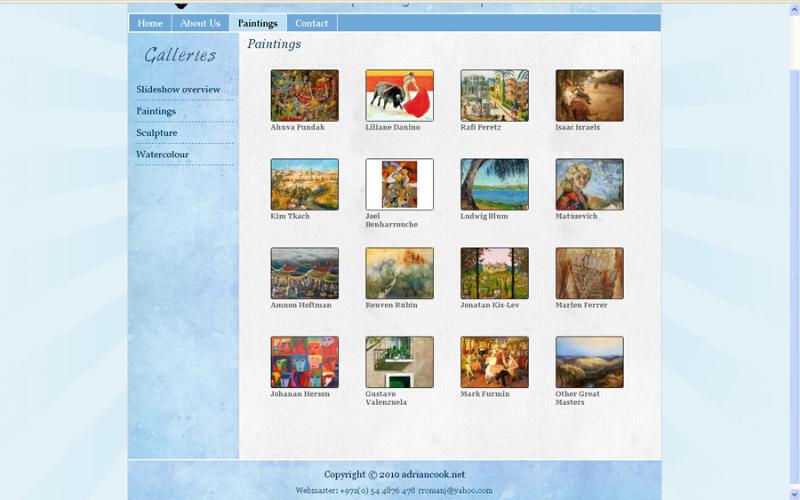Click the Paintings page heading
Viewport: 800px width, 500px height.
(274, 44)
